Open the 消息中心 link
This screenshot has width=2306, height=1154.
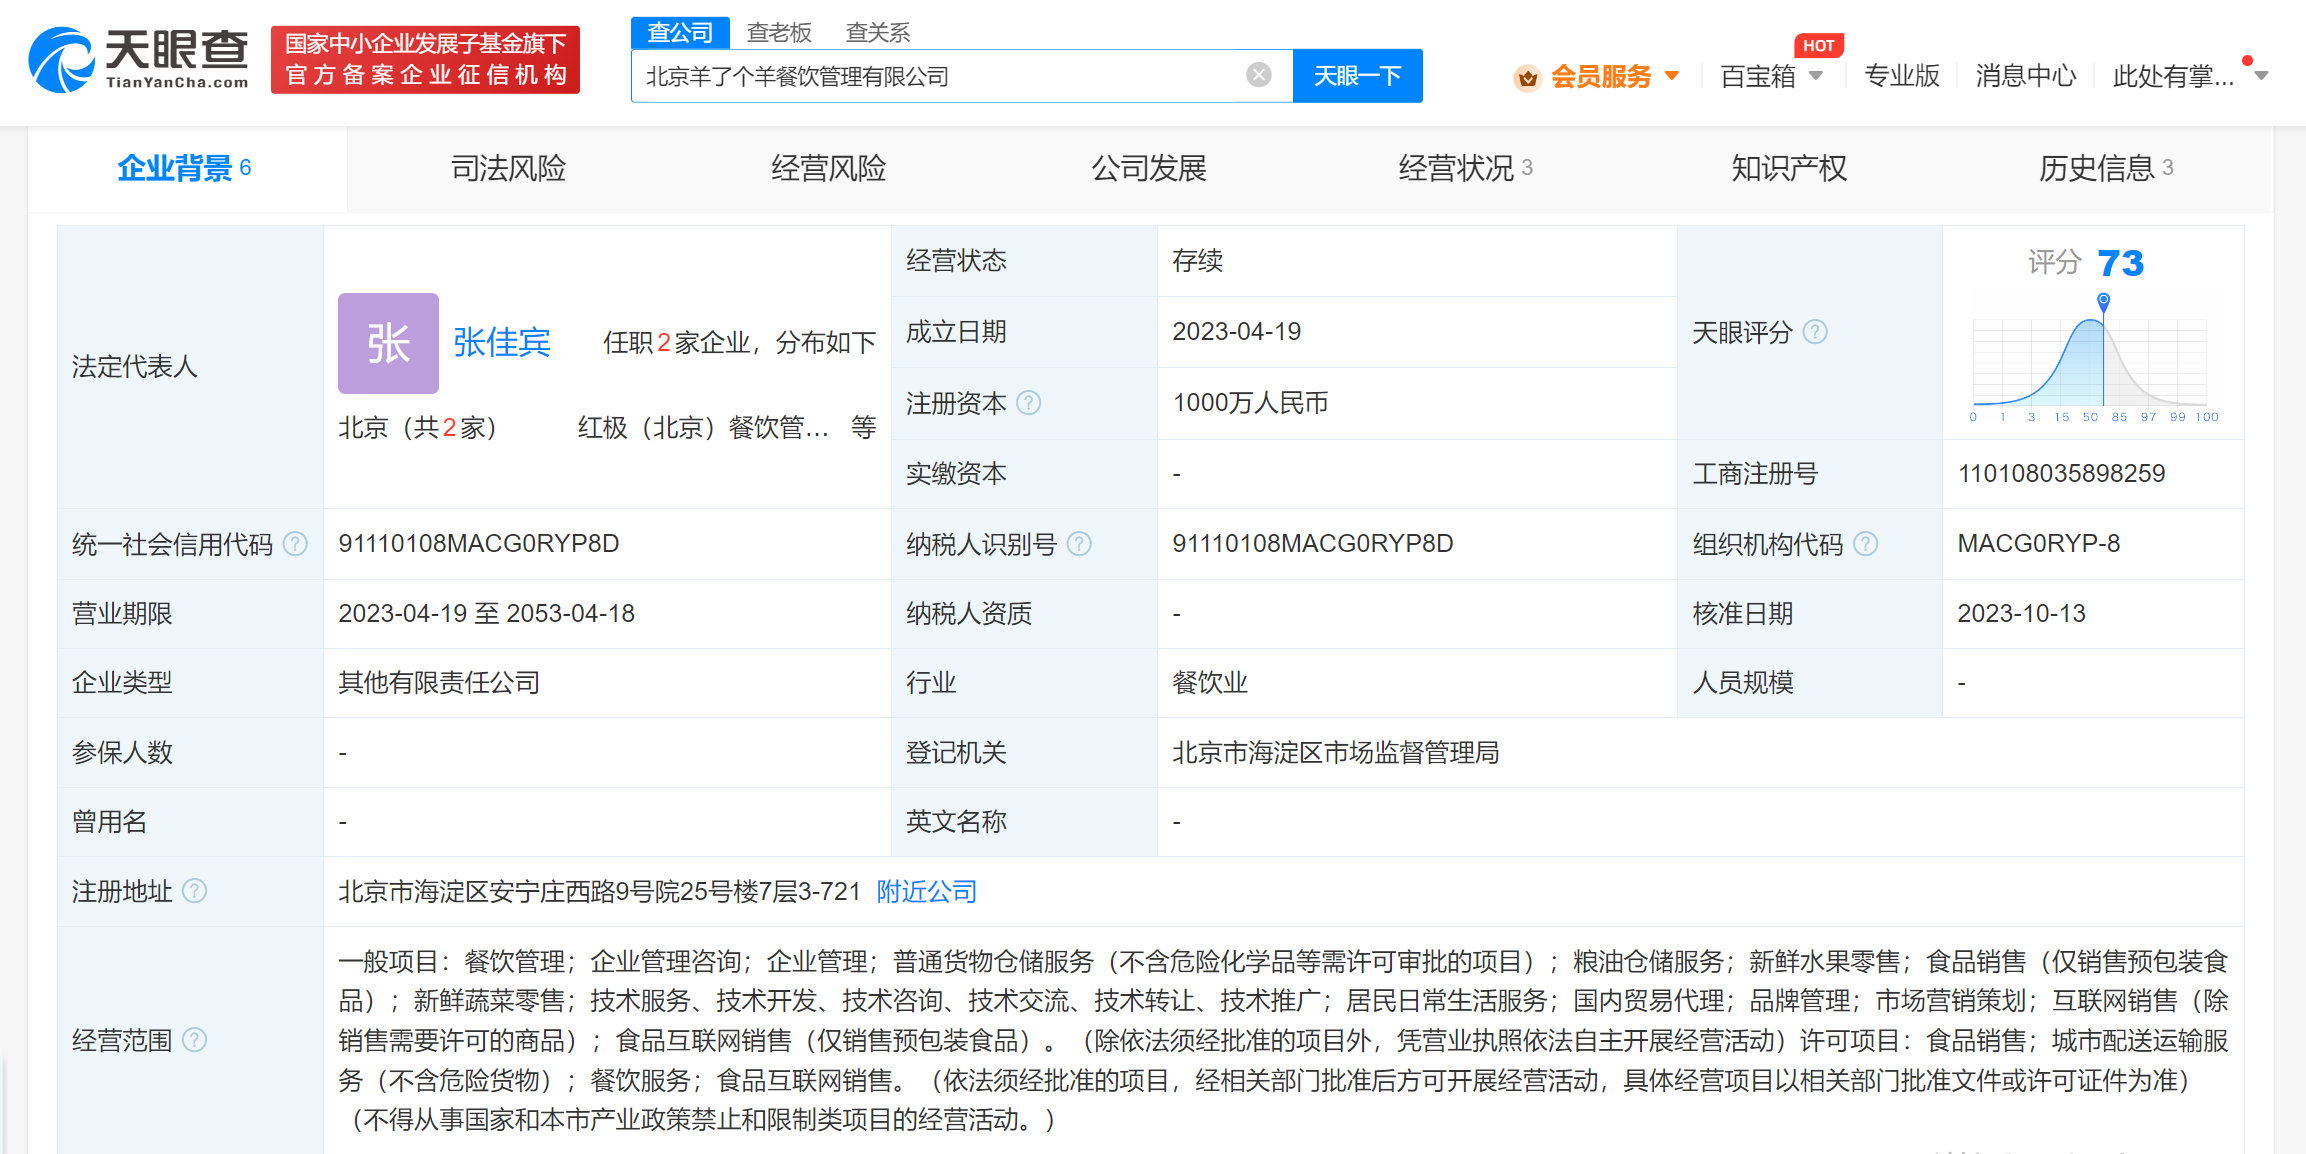pos(2025,76)
